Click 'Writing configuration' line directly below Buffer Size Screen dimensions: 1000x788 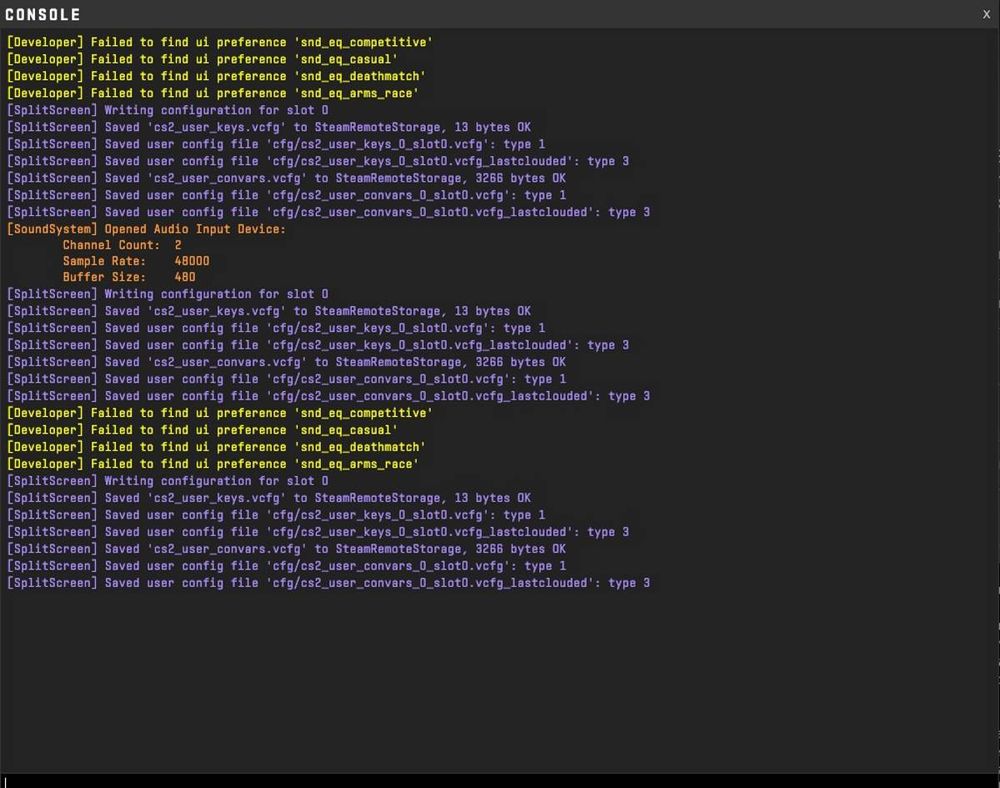pyautogui.click(x=167, y=294)
